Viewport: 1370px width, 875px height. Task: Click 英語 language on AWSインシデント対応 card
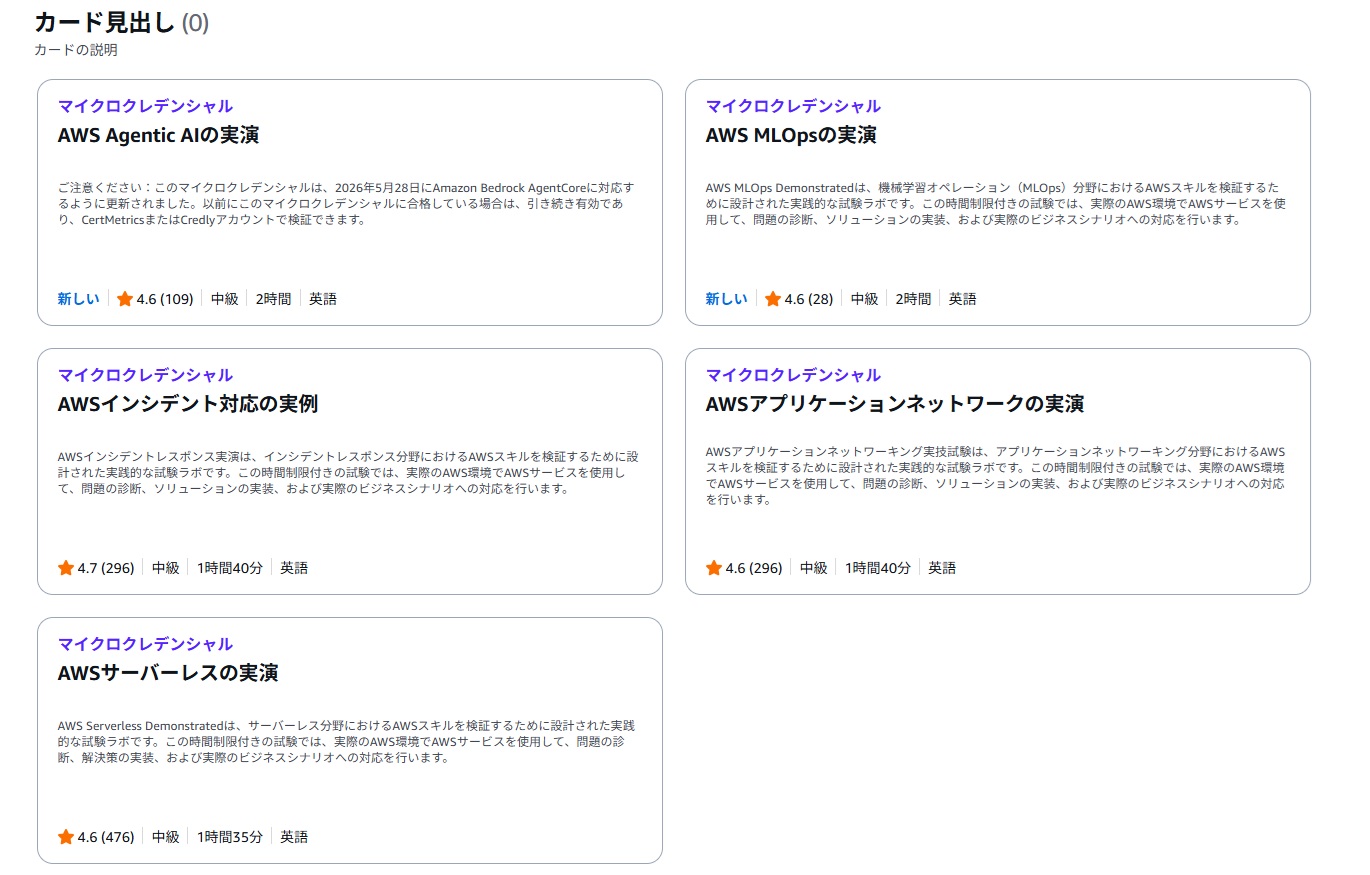coord(294,568)
